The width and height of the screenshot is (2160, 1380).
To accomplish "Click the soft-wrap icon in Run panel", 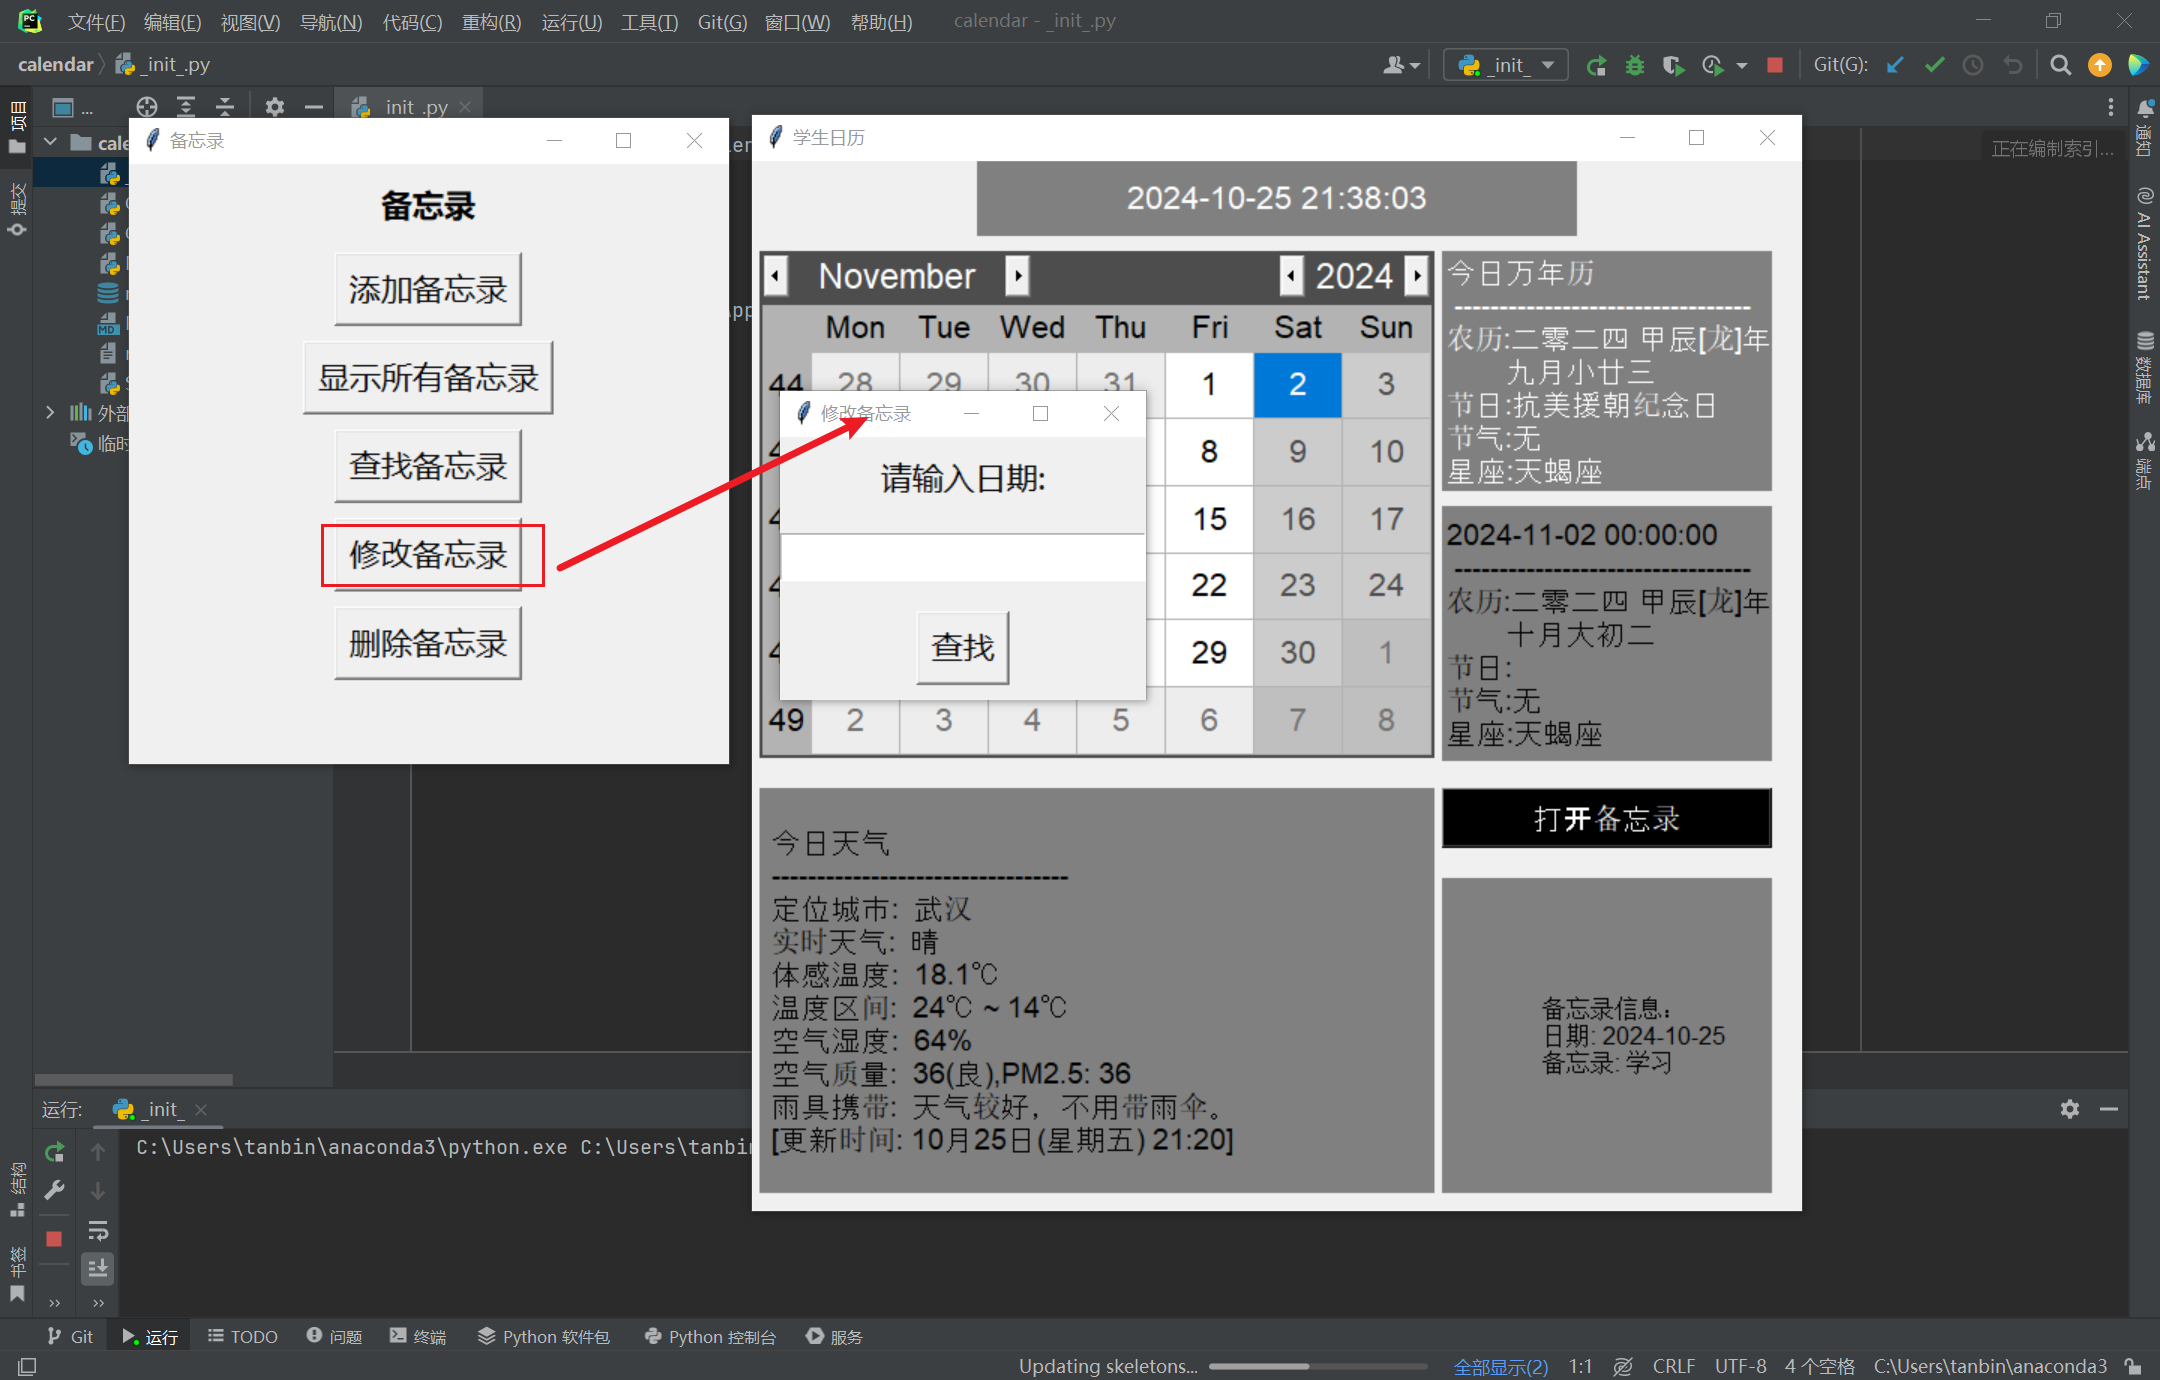I will pos(98,1230).
